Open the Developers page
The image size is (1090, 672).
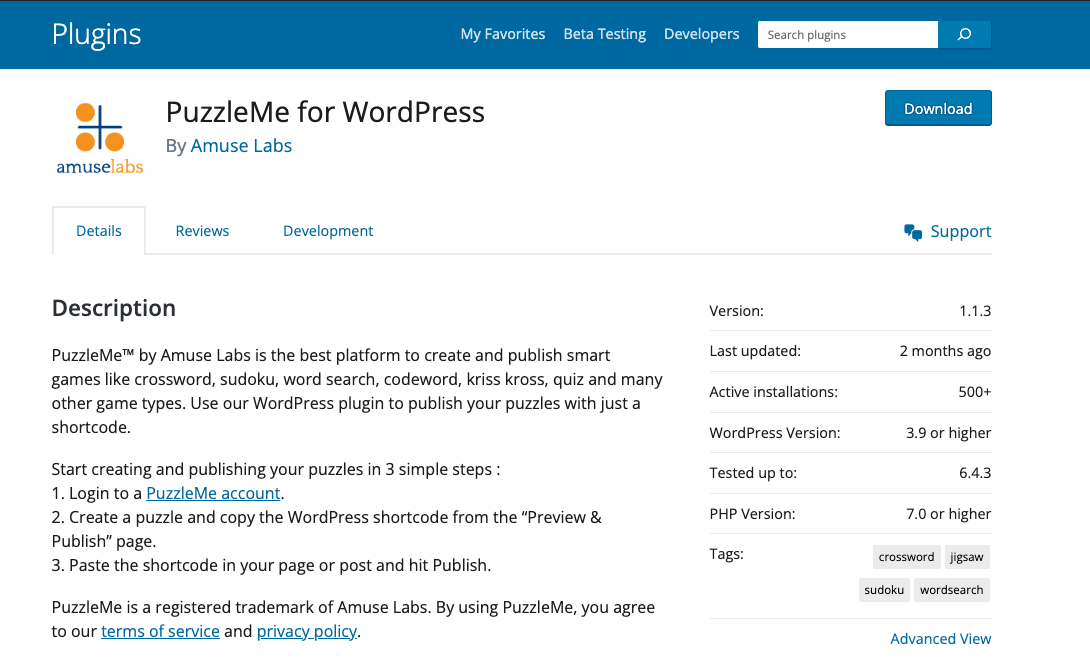(701, 33)
